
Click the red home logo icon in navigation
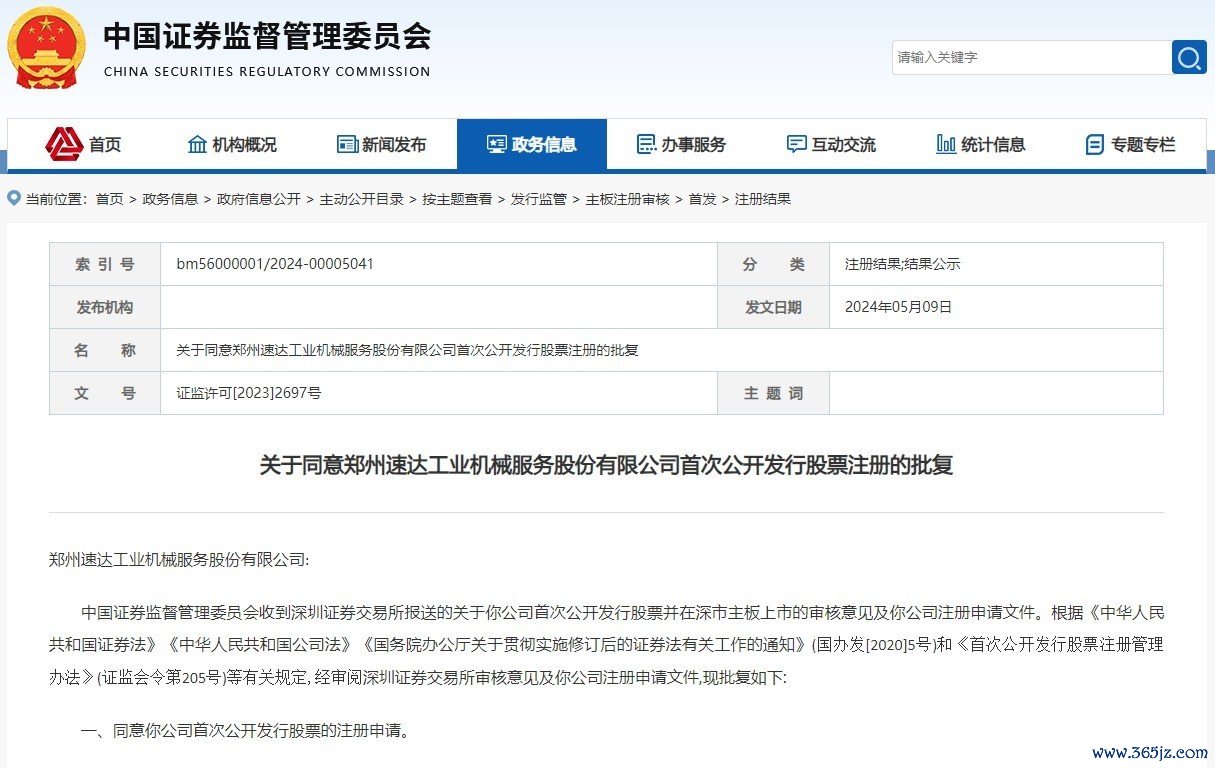[64, 144]
